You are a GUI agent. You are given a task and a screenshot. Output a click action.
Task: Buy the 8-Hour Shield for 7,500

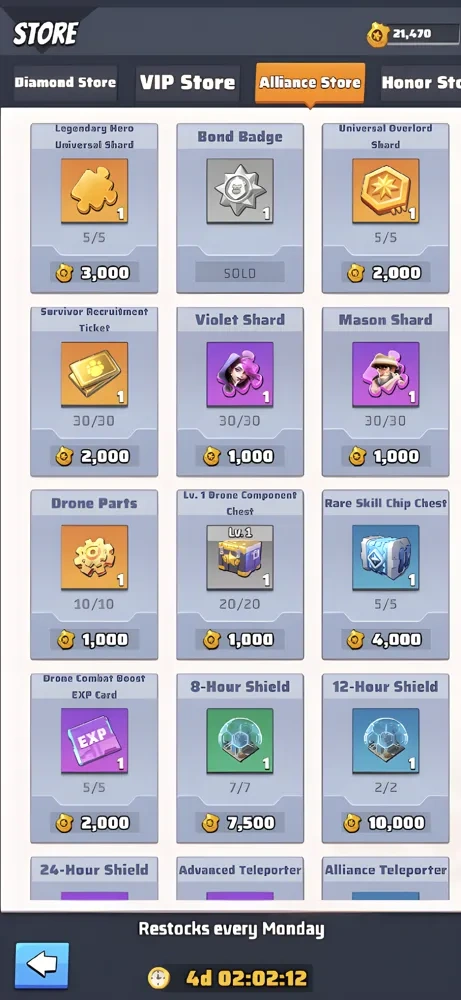240,823
